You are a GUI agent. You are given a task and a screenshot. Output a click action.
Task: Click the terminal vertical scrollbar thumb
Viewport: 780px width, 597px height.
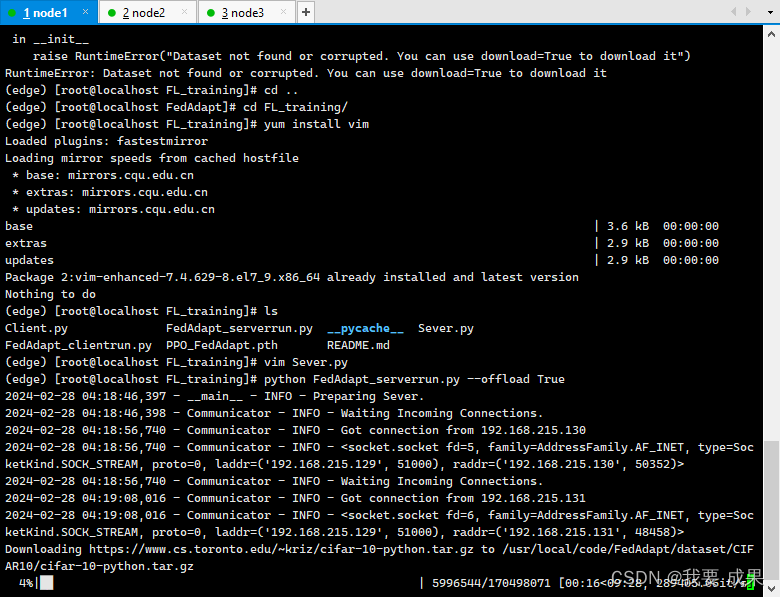(x=771, y=510)
